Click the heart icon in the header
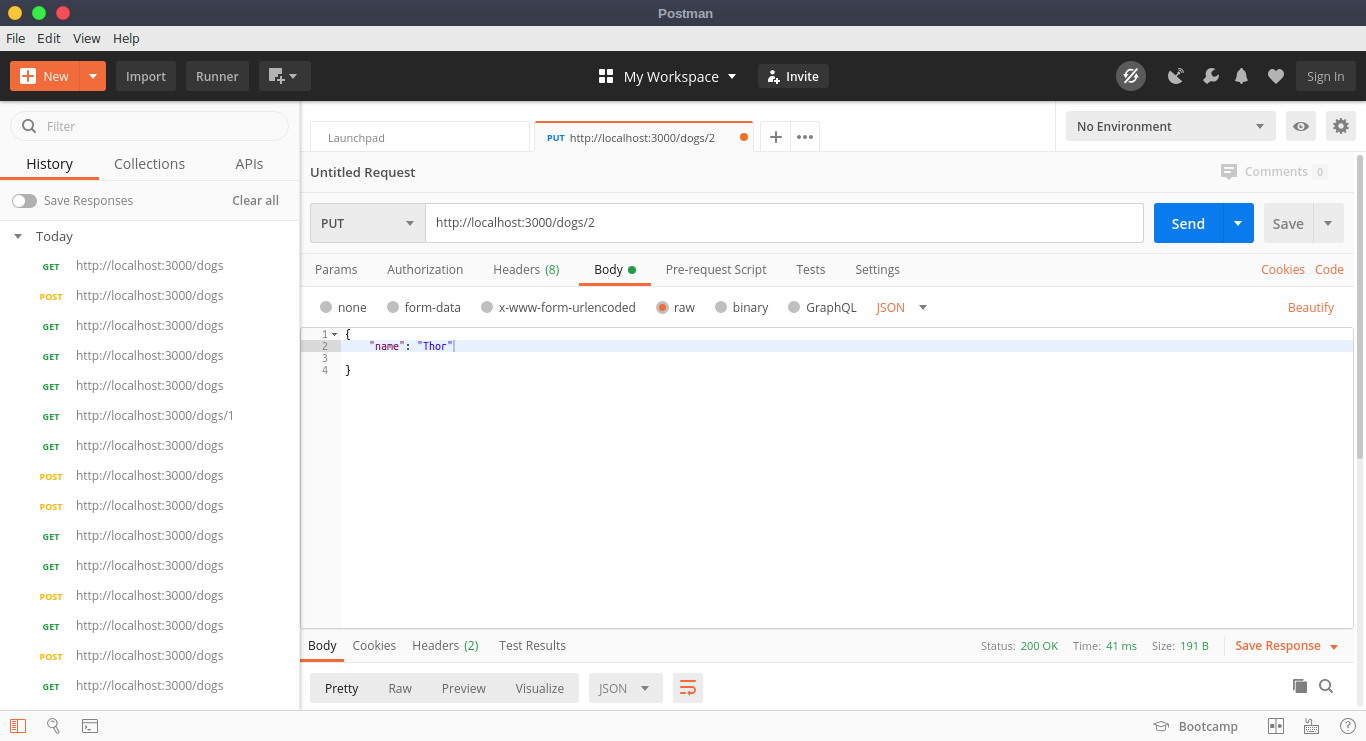1366x741 pixels. point(1275,76)
